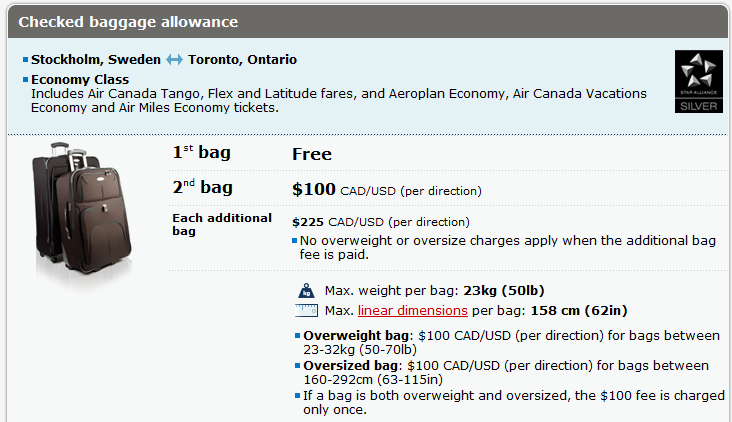Click the blue bullet before Oversized bag
The height and width of the screenshot is (422, 732).
[297, 366]
